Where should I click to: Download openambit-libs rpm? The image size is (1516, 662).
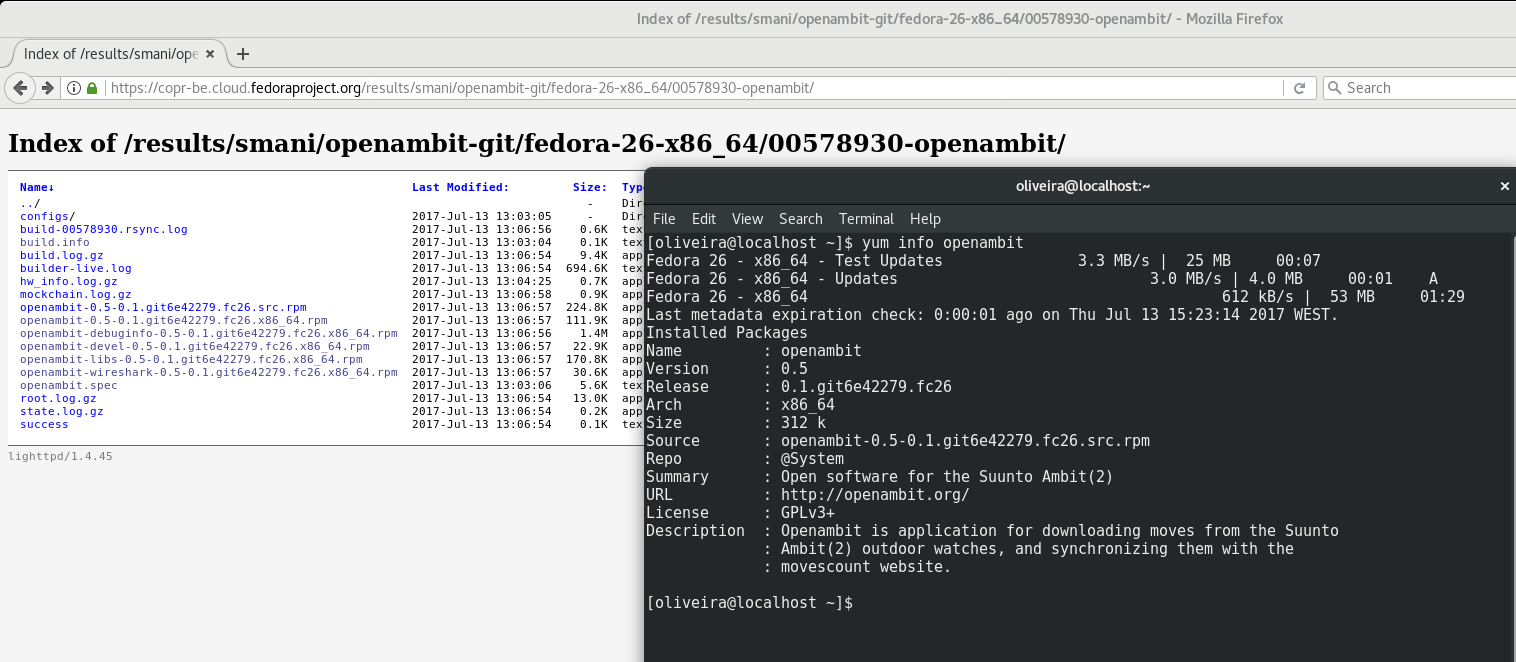point(191,359)
